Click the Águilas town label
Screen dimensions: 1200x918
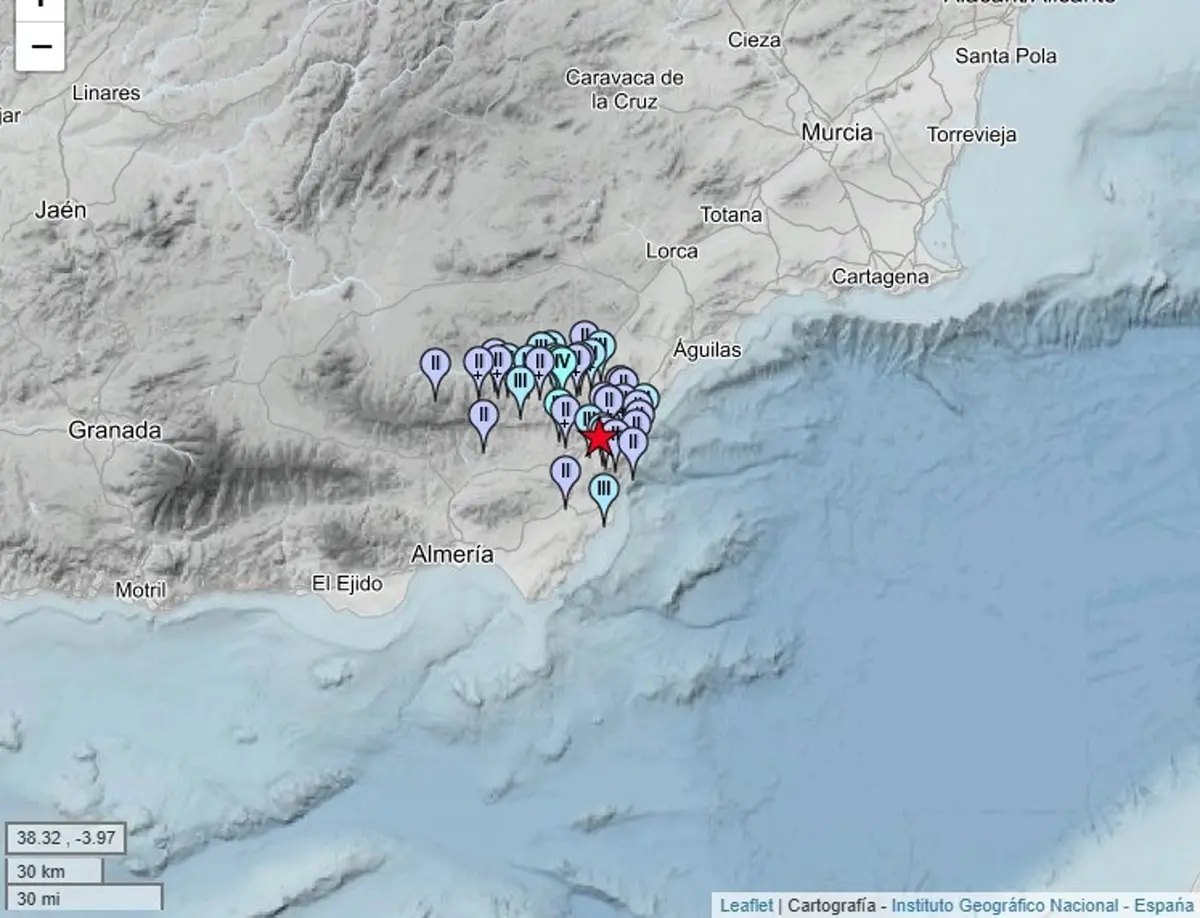point(708,348)
